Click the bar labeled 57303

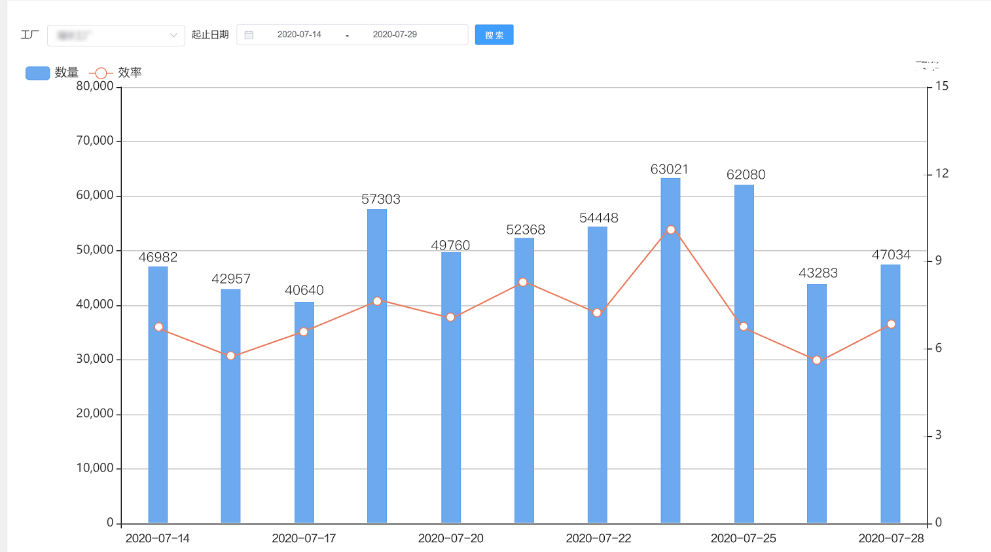click(x=377, y=365)
